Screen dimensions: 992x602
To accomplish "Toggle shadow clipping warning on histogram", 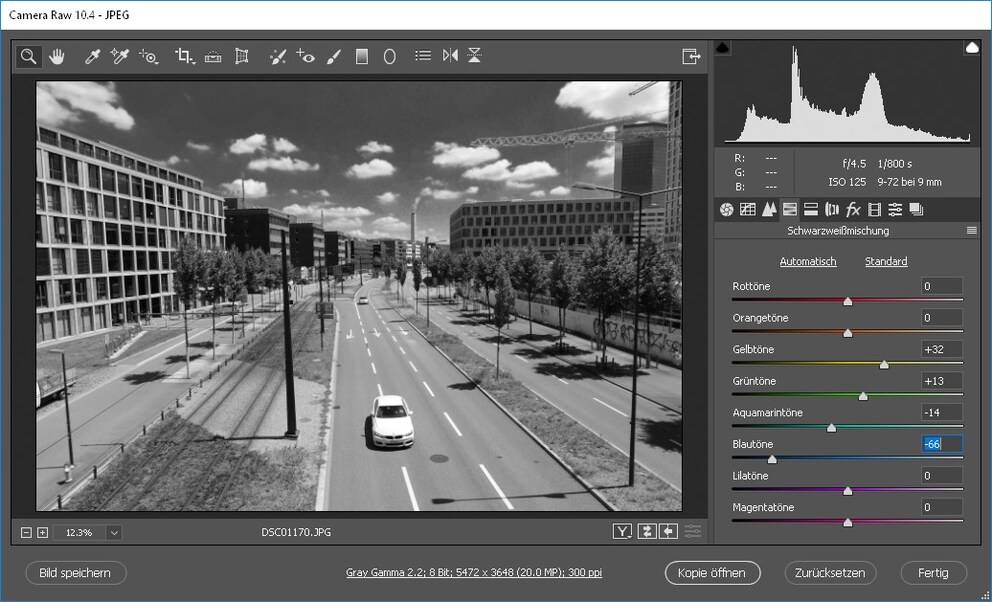I will click(722, 47).
